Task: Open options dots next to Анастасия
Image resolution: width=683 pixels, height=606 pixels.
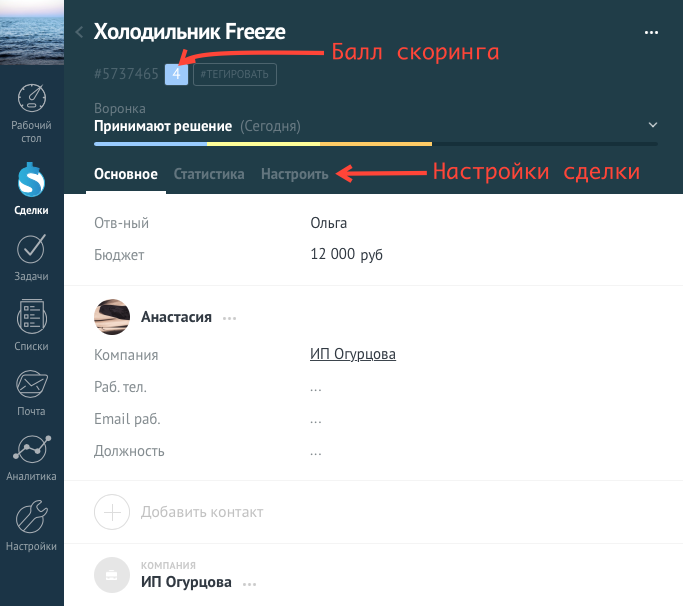Action: [229, 318]
